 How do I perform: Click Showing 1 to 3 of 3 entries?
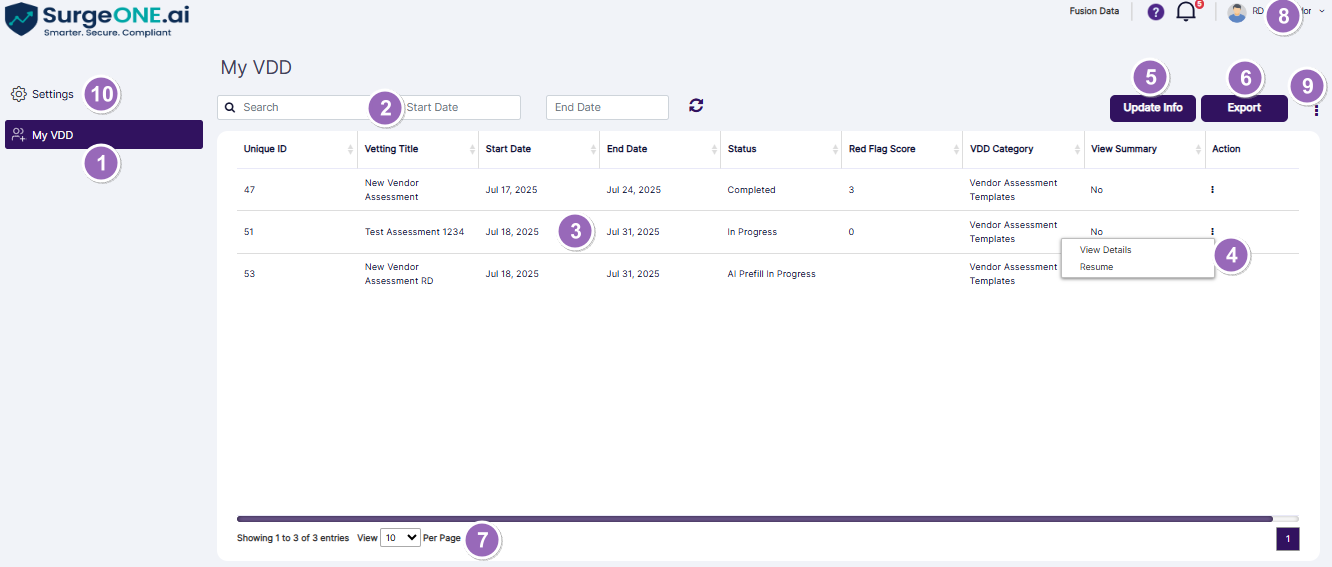point(293,538)
